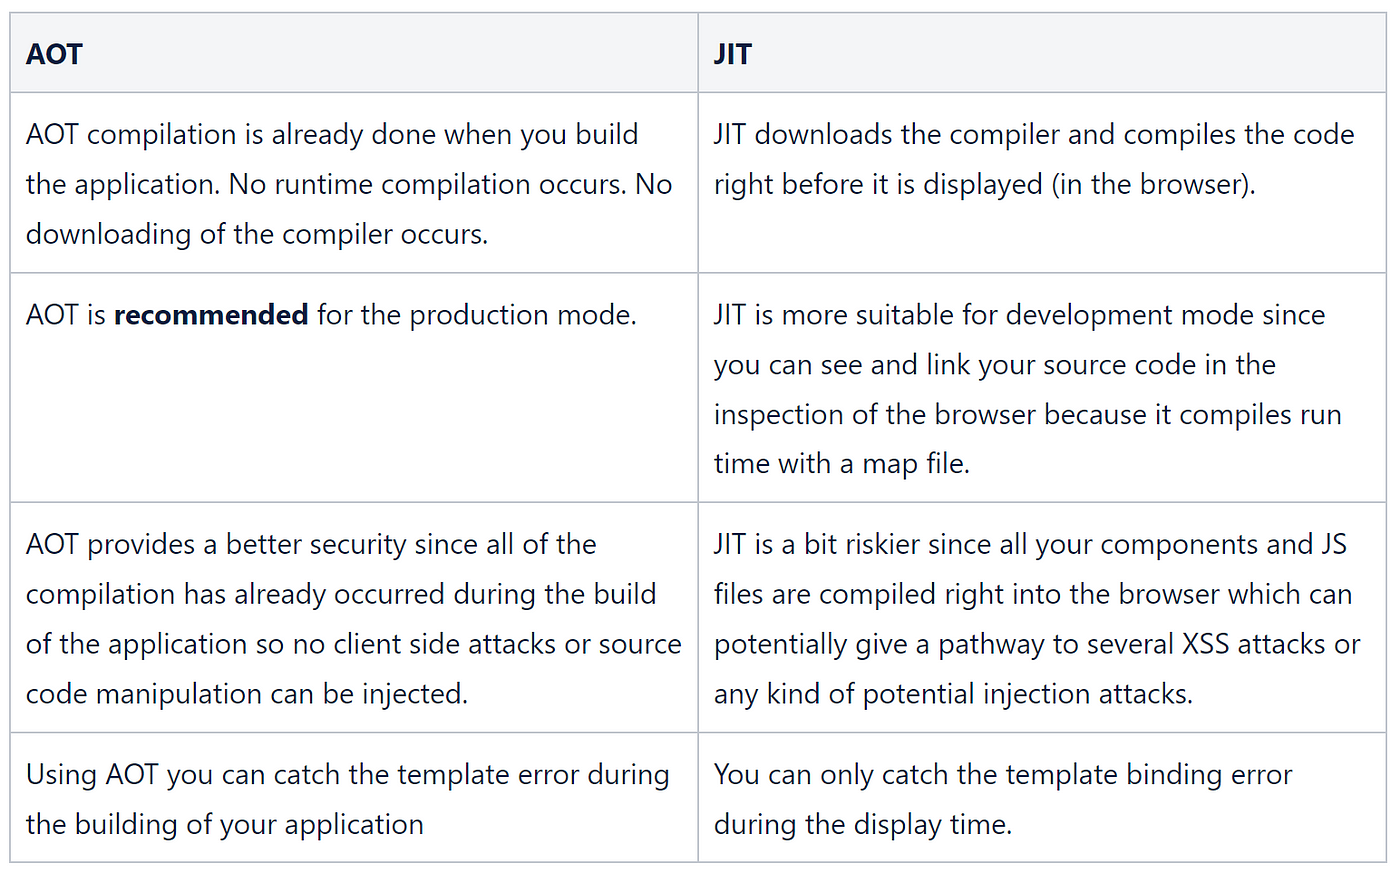Image resolution: width=1400 pixels, height=872 pixels.
Task: Click 'downloading of the compiler occurs' line
Action: 257,235
